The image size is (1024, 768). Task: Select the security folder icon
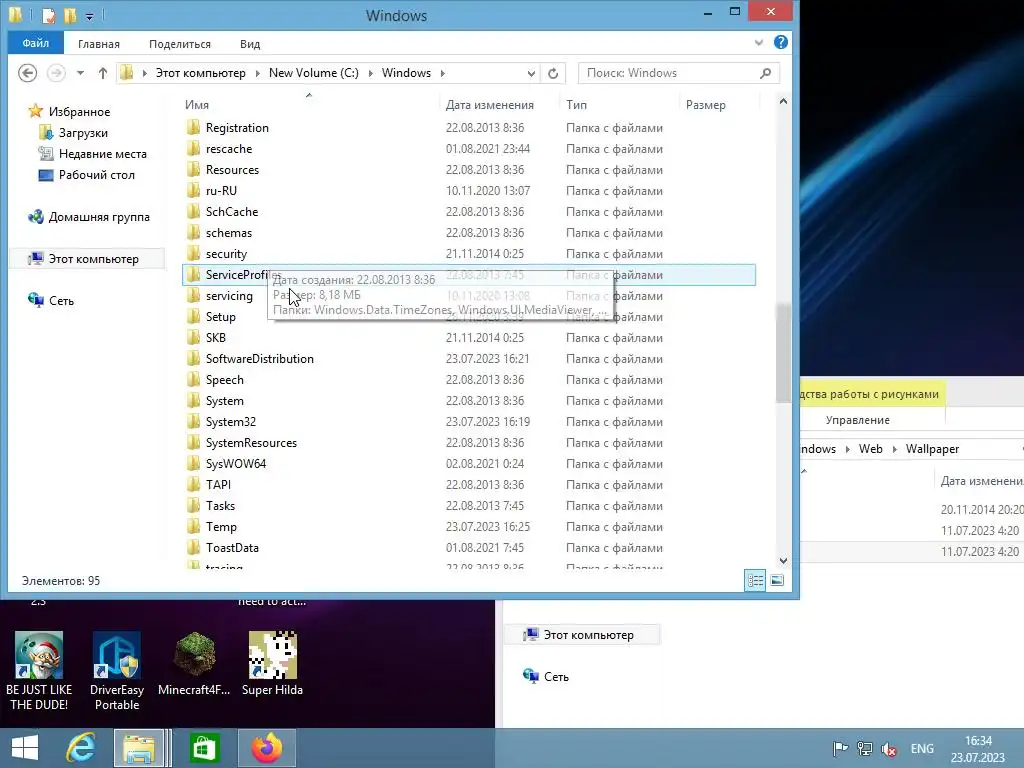[x=193, y=253]
